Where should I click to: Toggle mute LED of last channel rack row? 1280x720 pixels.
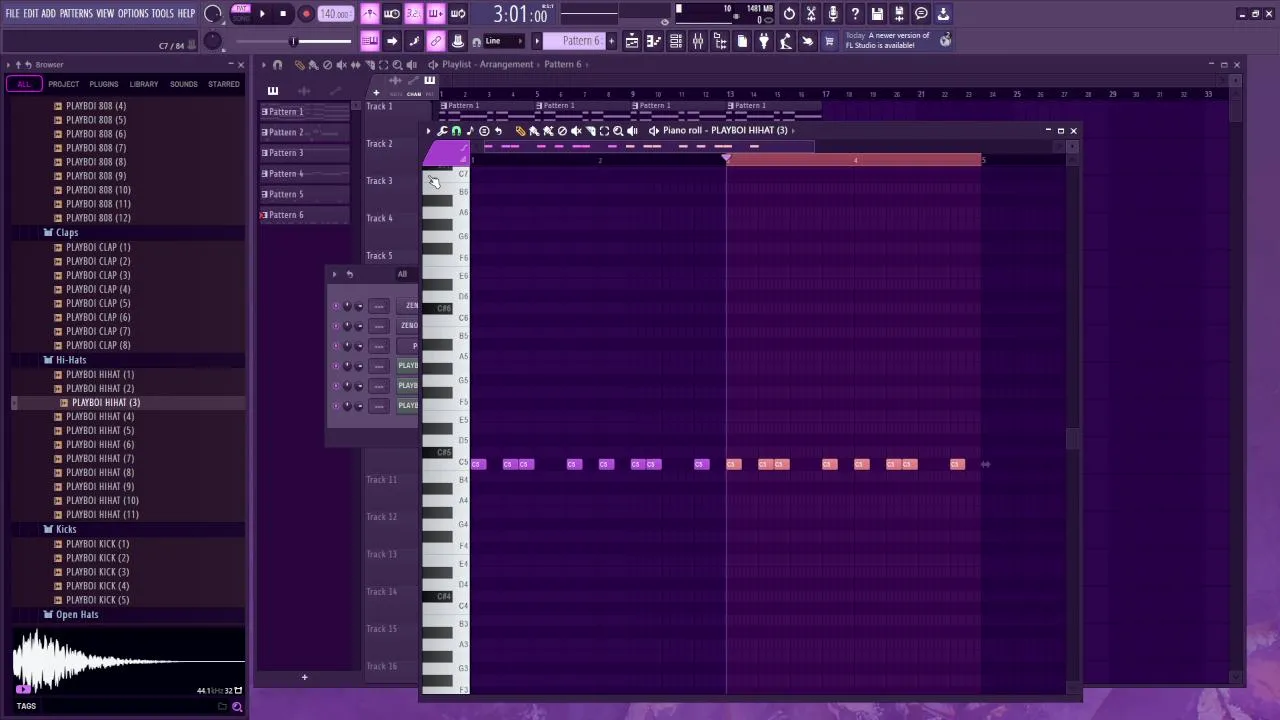click(x=335, y=406)
